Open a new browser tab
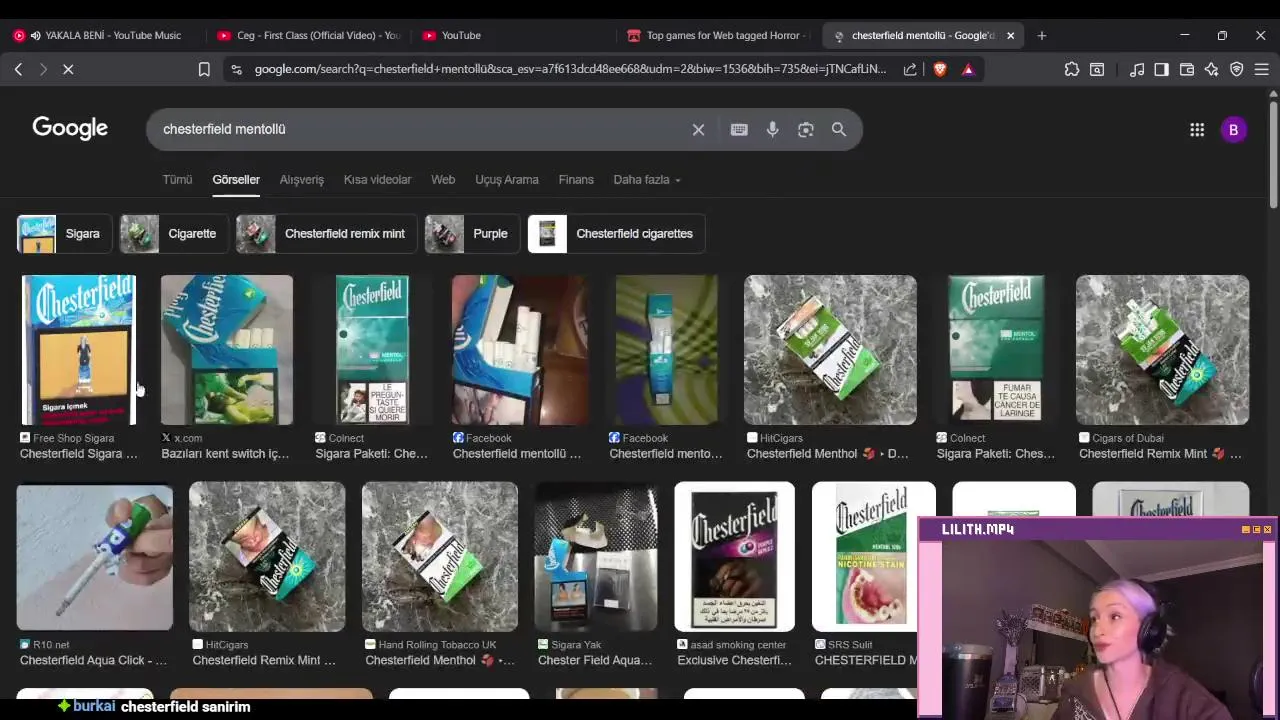This screenshot has height=720, width=1280. click(x=1042, y=35)
